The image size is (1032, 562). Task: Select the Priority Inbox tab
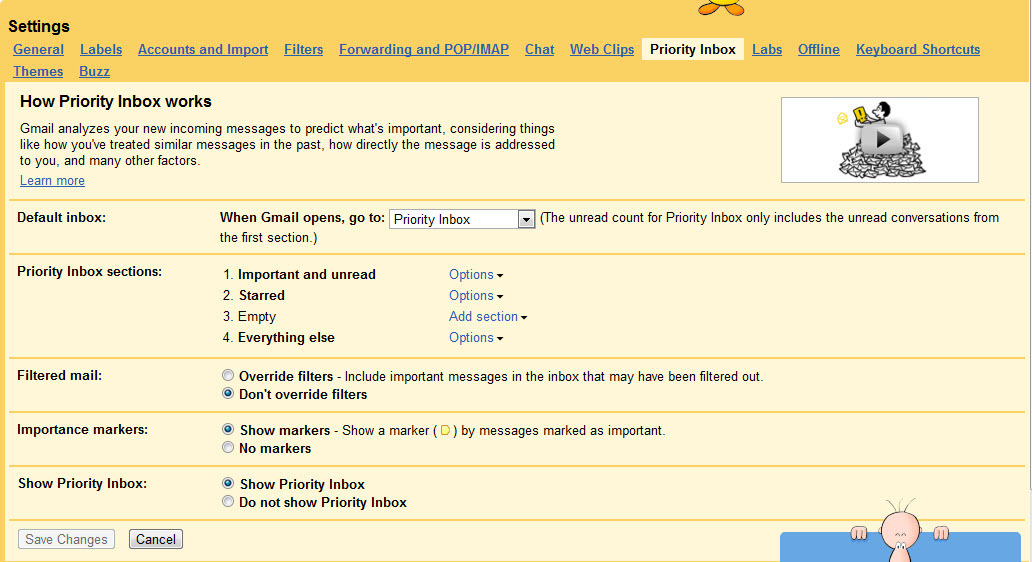pos(692,49)
